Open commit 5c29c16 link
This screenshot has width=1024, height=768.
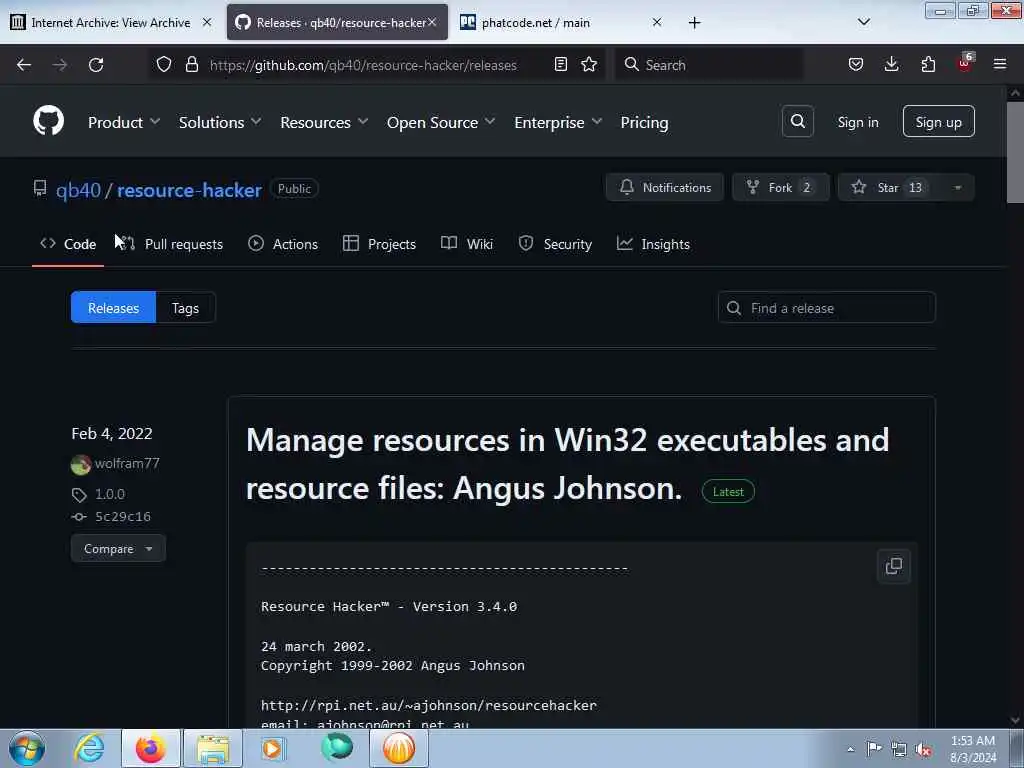tap(123, 517)
